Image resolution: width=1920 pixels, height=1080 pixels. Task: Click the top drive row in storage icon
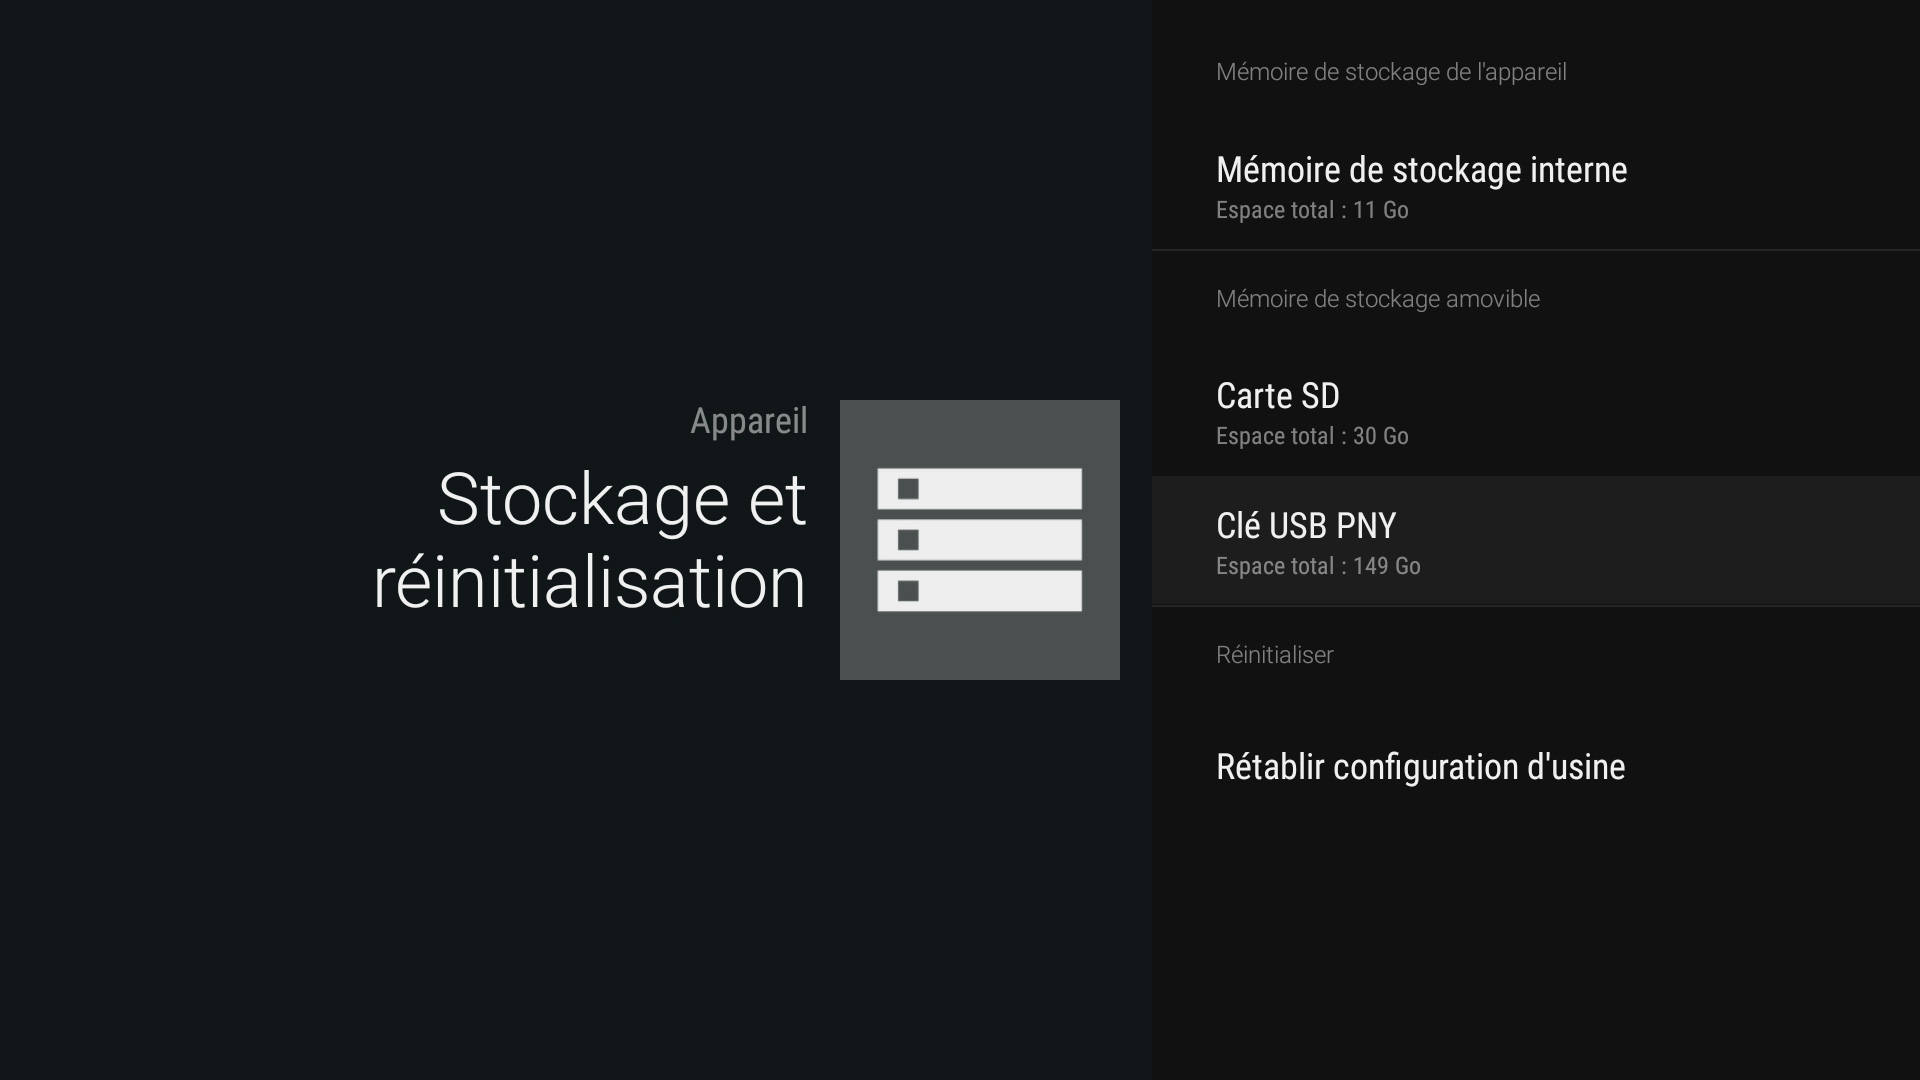[x=978, y=489]
